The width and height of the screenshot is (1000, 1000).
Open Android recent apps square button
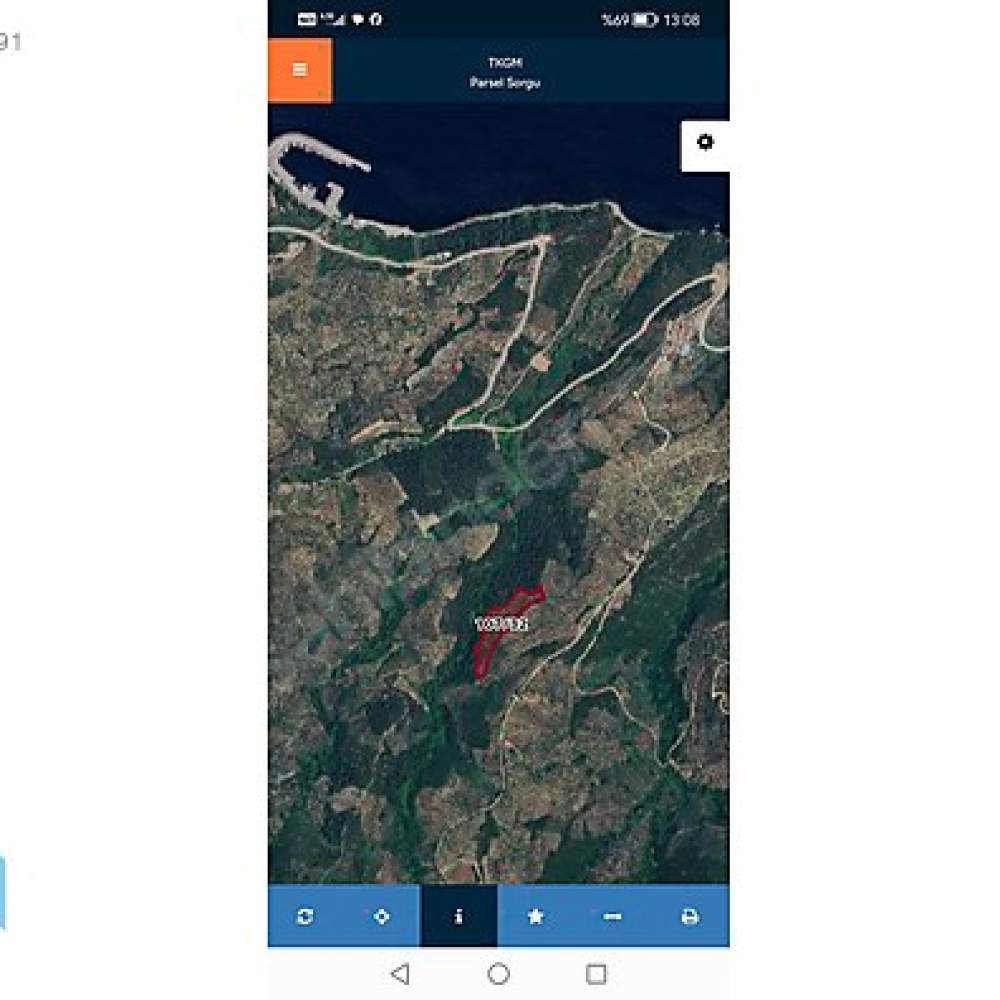pyautogui.click(x=596, y=974)
